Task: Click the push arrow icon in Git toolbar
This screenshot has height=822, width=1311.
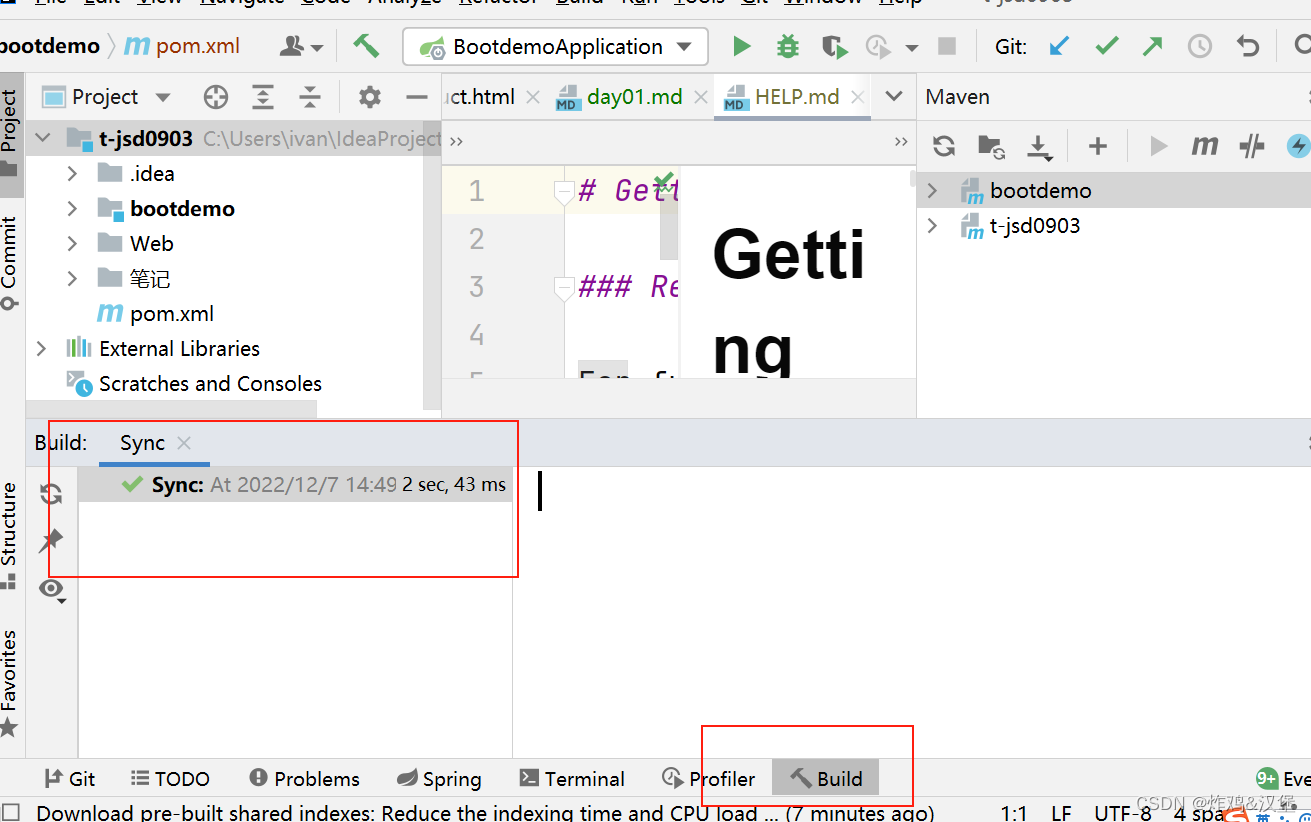Action: 1152,46
